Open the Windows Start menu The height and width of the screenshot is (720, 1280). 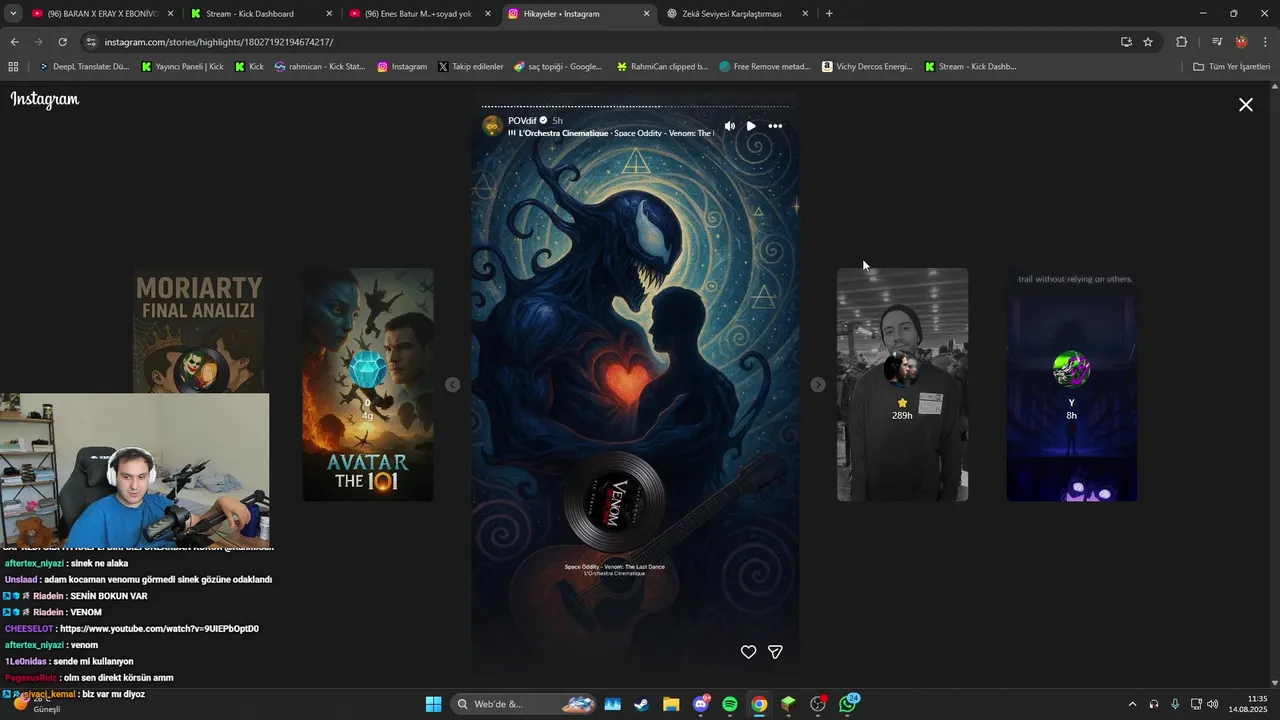click(433, 704)
